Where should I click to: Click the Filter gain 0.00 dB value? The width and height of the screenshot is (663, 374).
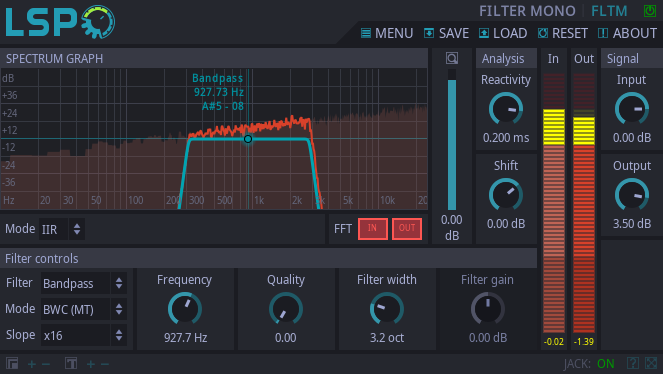(488, 338)
